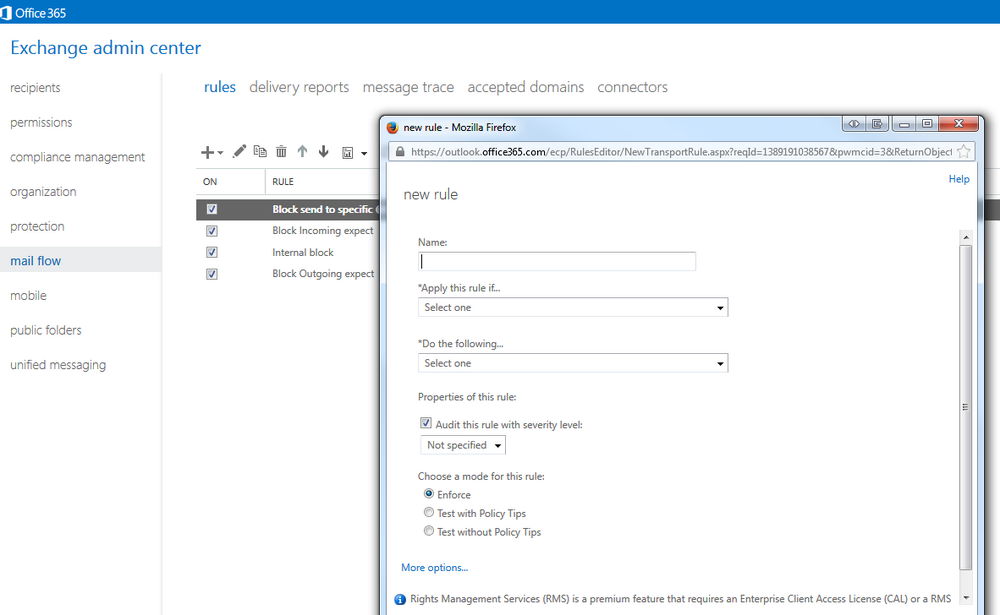
Task: Select Test without Policy Tips mode
Action: click(x=429, y=531)
